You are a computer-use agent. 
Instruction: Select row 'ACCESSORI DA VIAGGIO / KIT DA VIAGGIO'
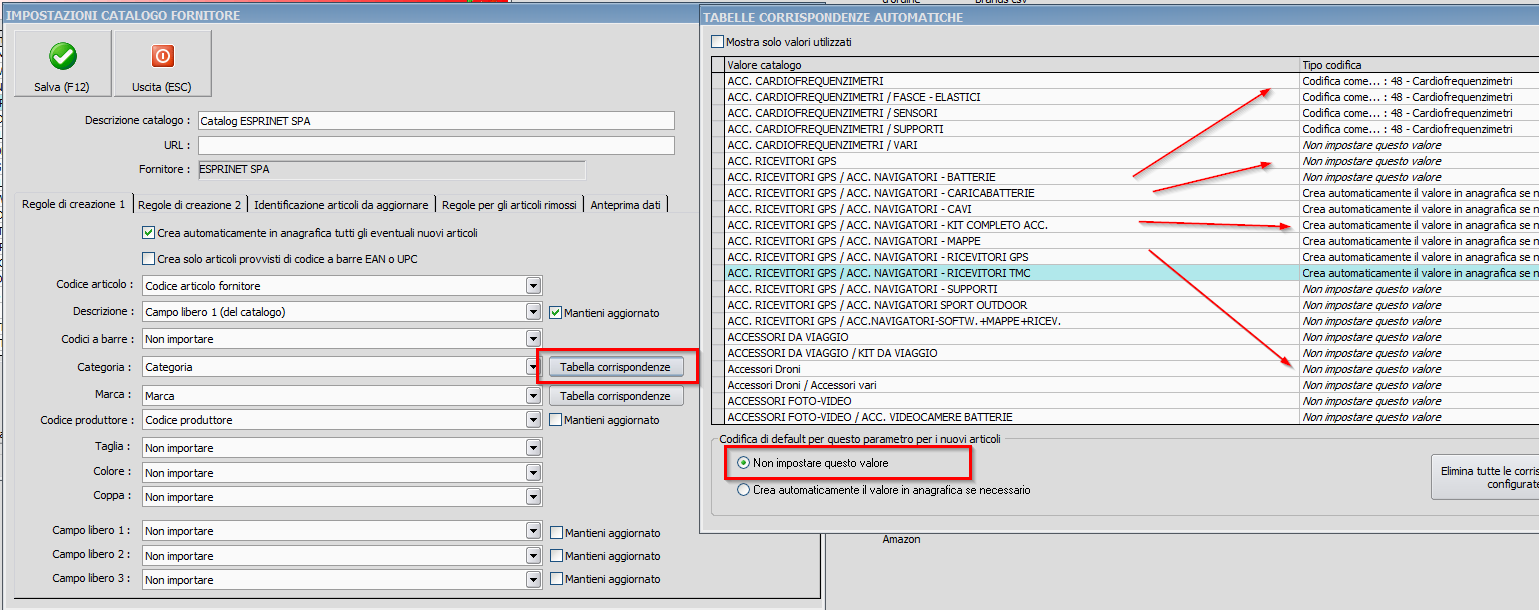click(1124, 353)
